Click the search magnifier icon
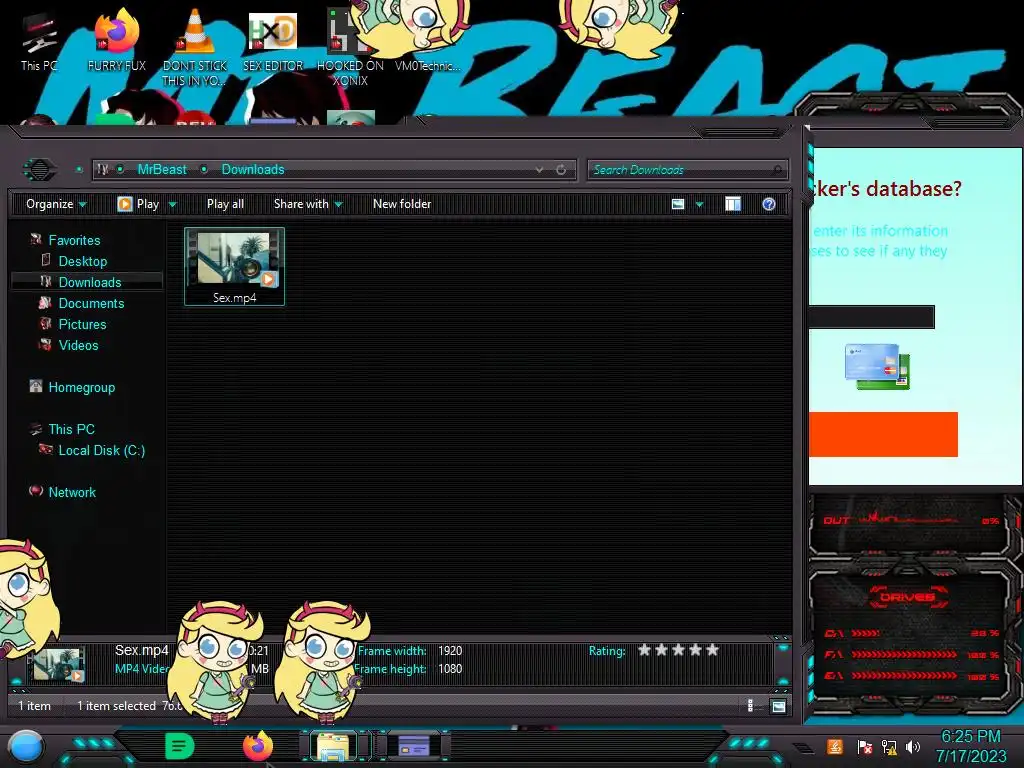 pos(776,170)
